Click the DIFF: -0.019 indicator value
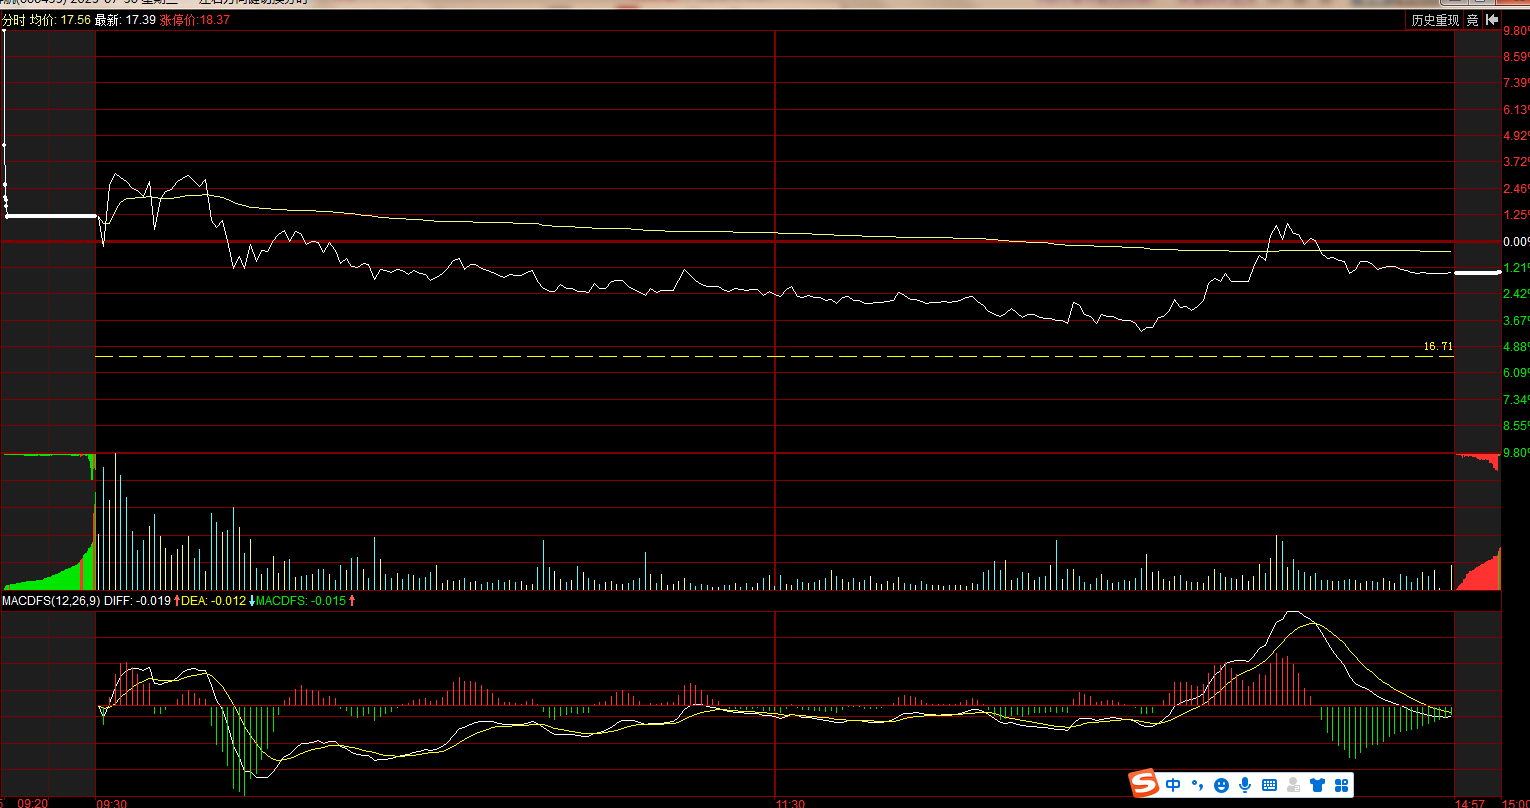The image size is (1530, 808). (x=139, y=601)
